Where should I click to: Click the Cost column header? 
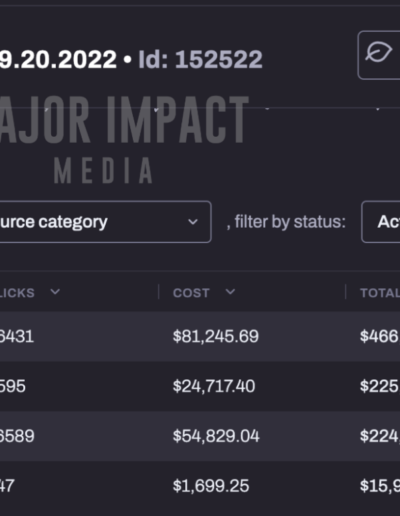pyautogui.click(x=191, y=293)
